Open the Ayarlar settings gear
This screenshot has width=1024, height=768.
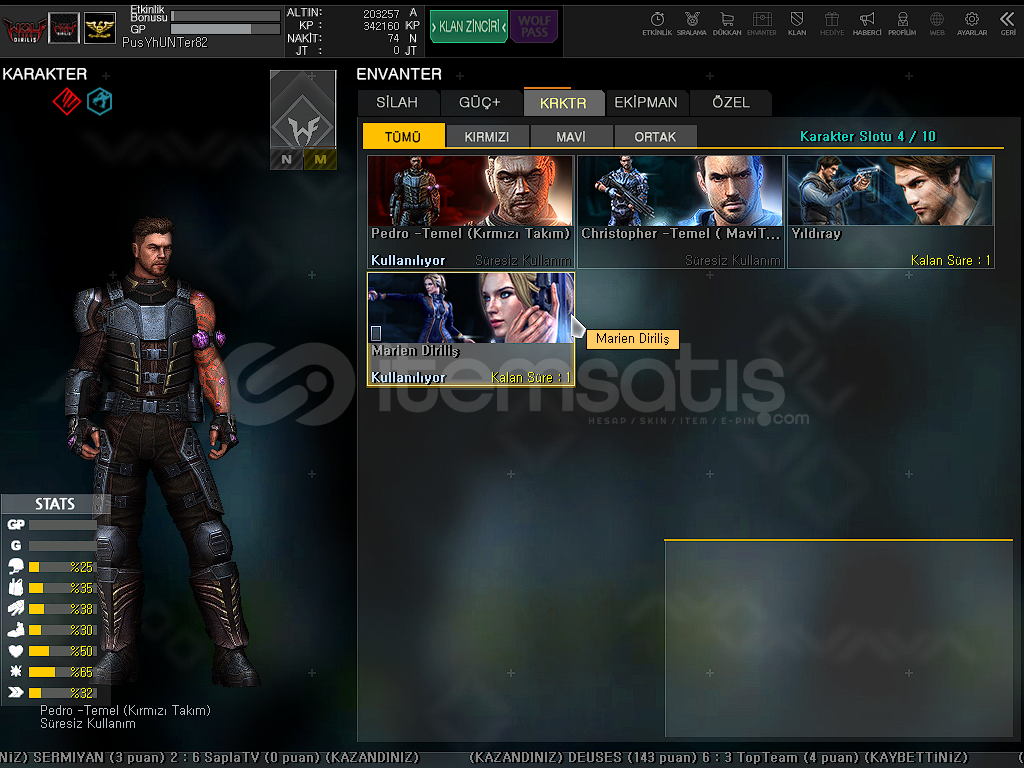click(x=972, y=23)
